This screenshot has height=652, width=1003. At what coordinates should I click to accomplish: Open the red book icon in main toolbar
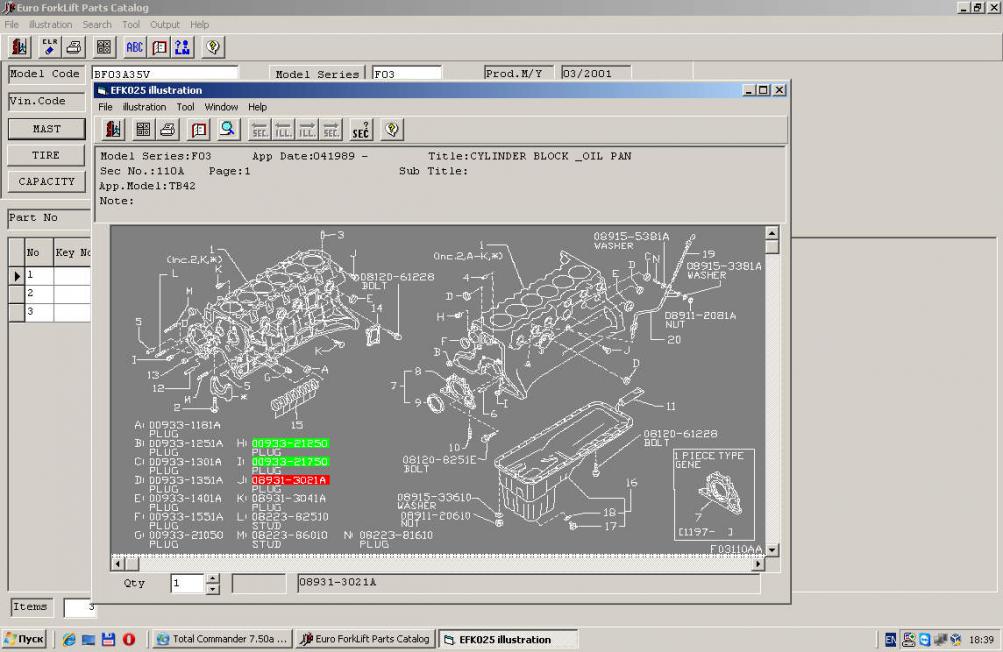pyautogui.click(x=159, y=47)
